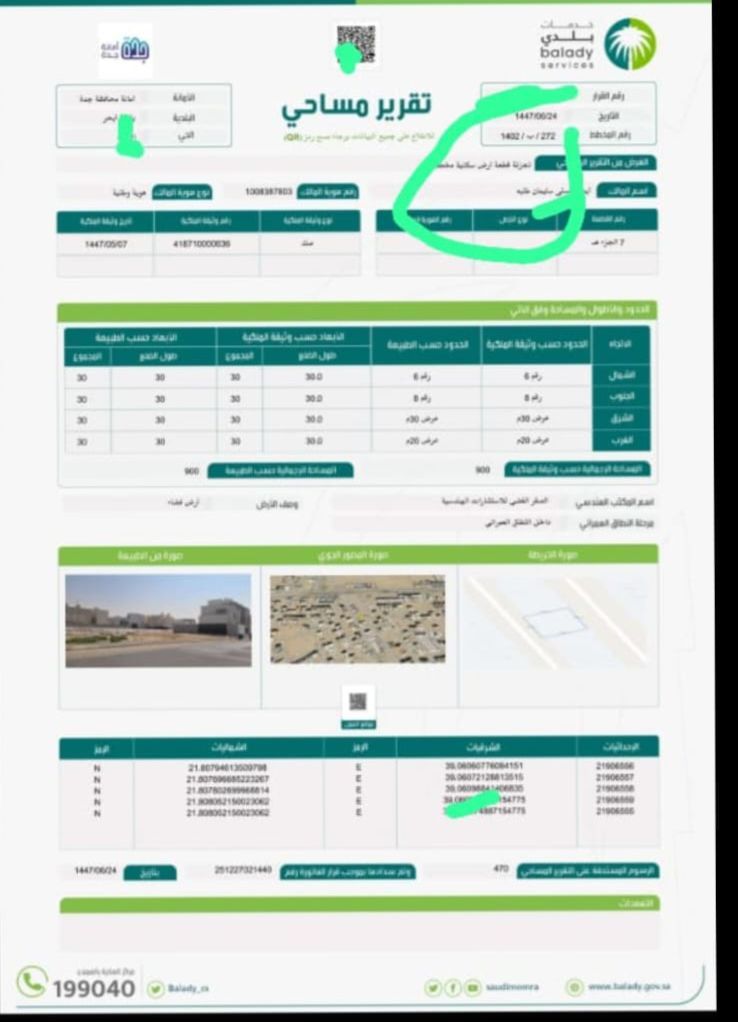Click the Balady palm tree logo
The width and height of the screenshot is (738, 1022).
click(630, 43)
